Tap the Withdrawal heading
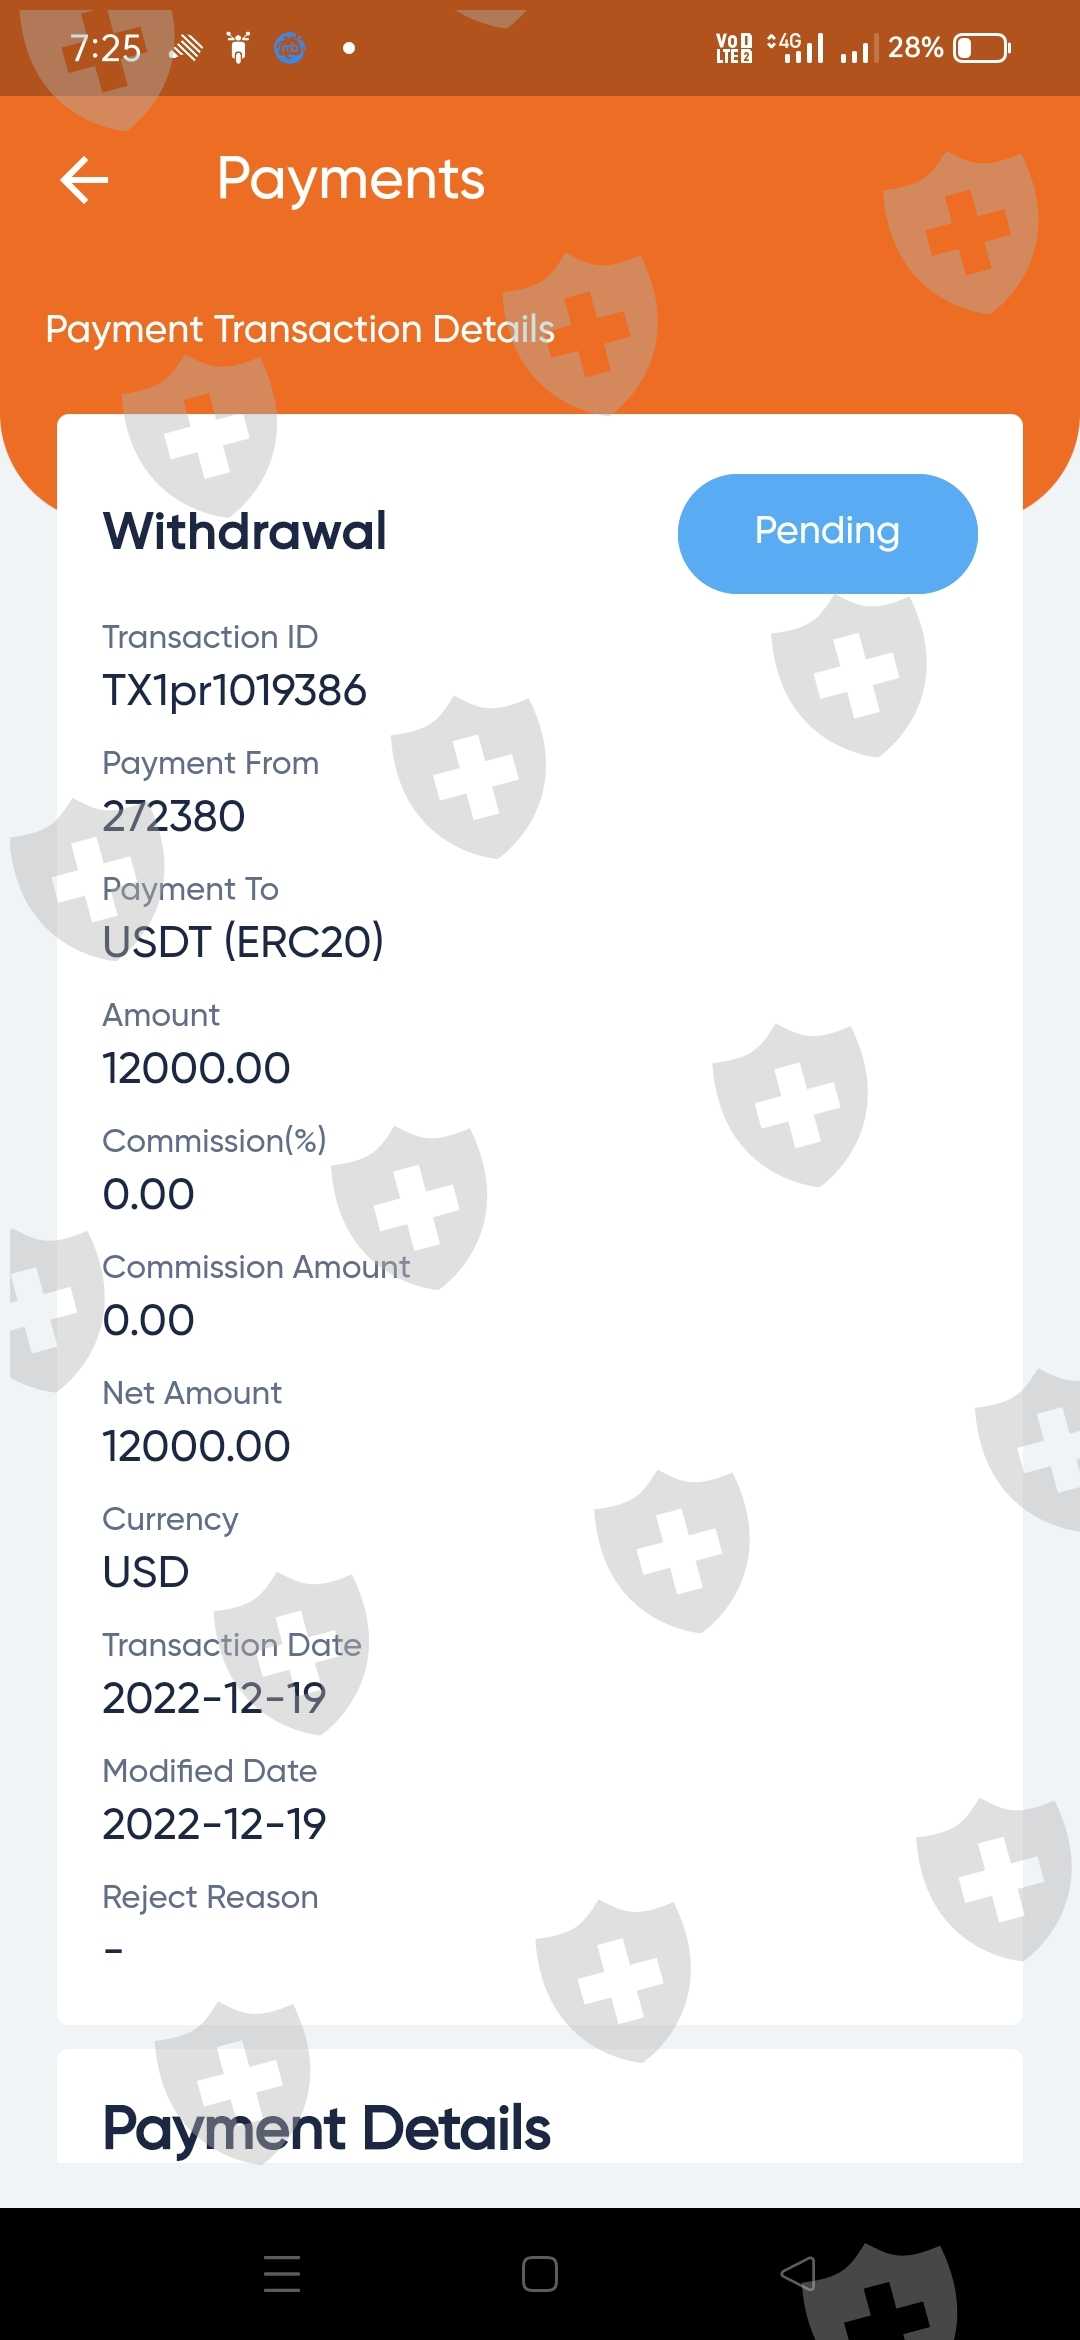 click(245, 531)
